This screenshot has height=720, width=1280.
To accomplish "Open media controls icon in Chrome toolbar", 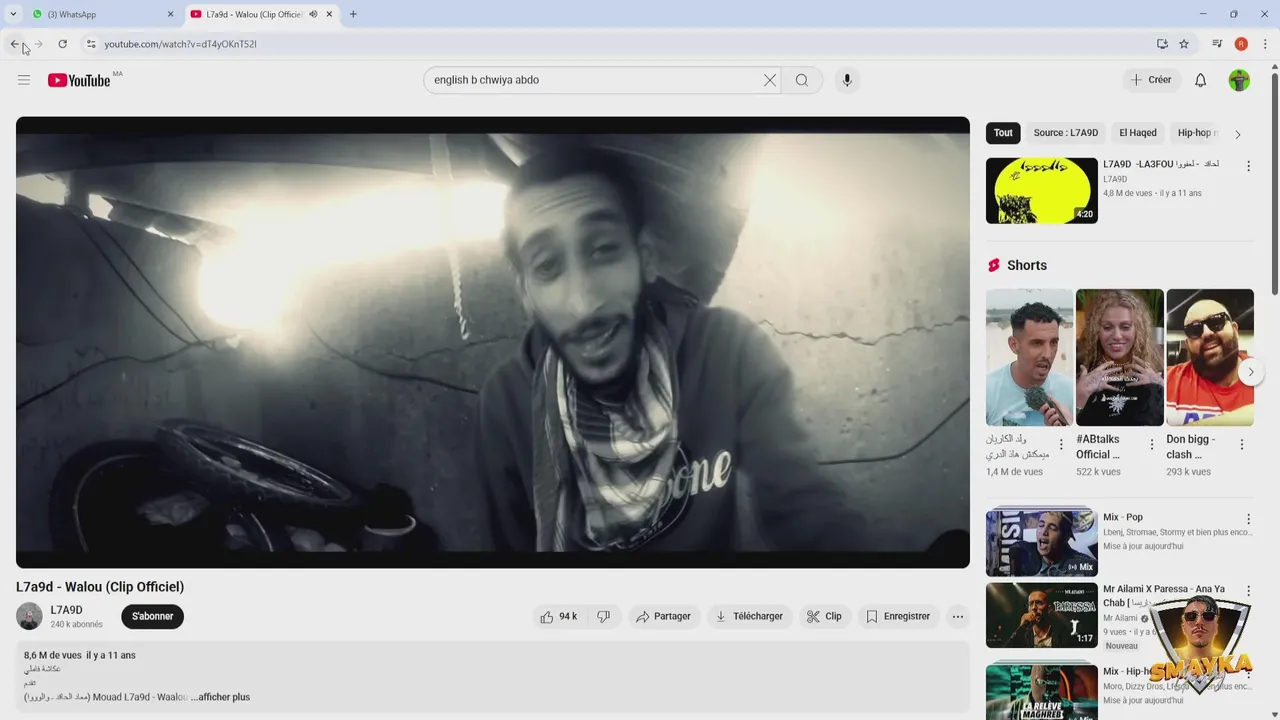I will pyautogui.click(x=1217, y=44).
